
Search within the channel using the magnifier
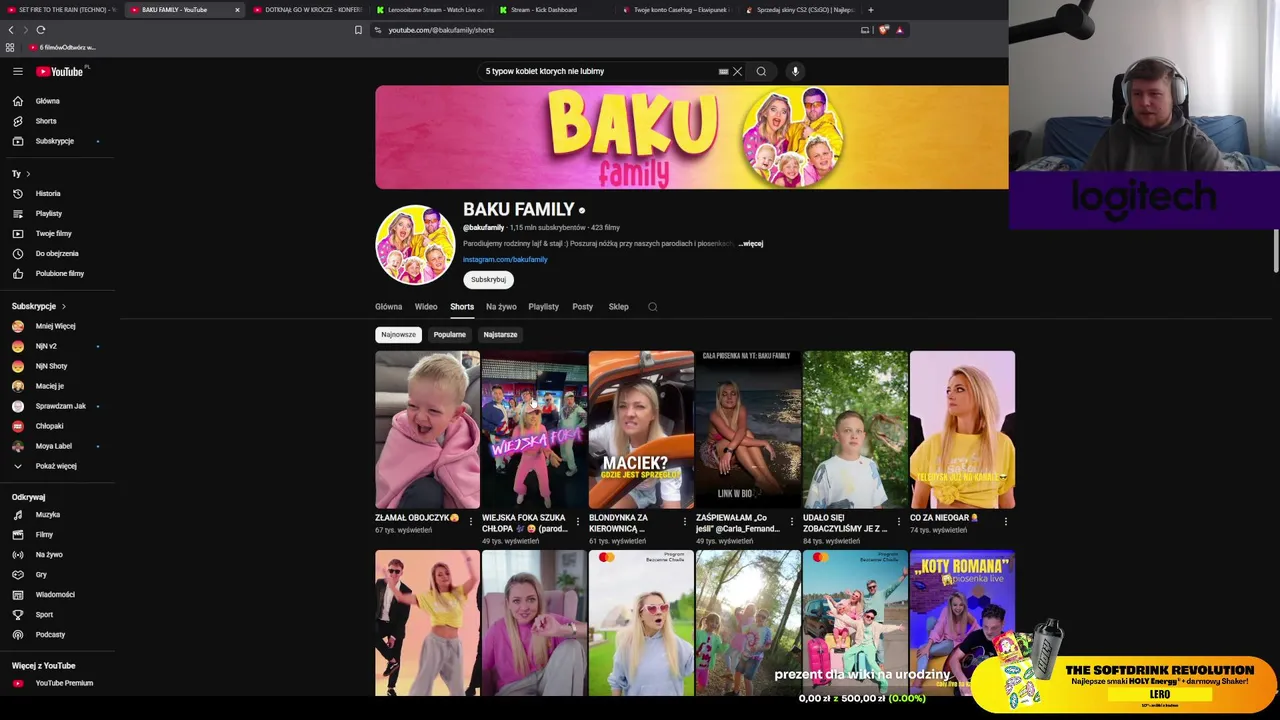pyautogui.click(x=652, y=307)
